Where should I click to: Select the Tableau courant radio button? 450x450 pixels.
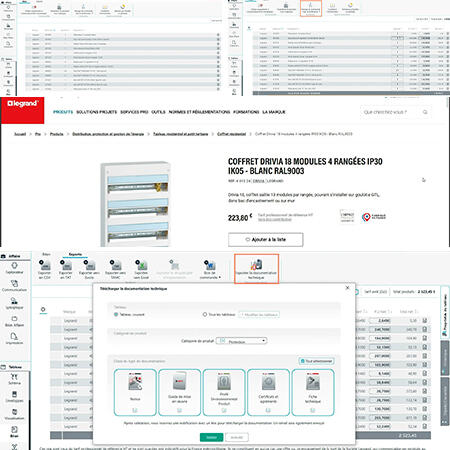(x=116, y=314)
